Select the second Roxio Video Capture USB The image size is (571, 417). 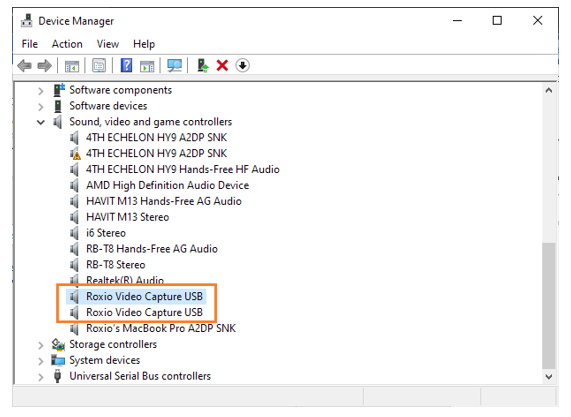[144, 312]
